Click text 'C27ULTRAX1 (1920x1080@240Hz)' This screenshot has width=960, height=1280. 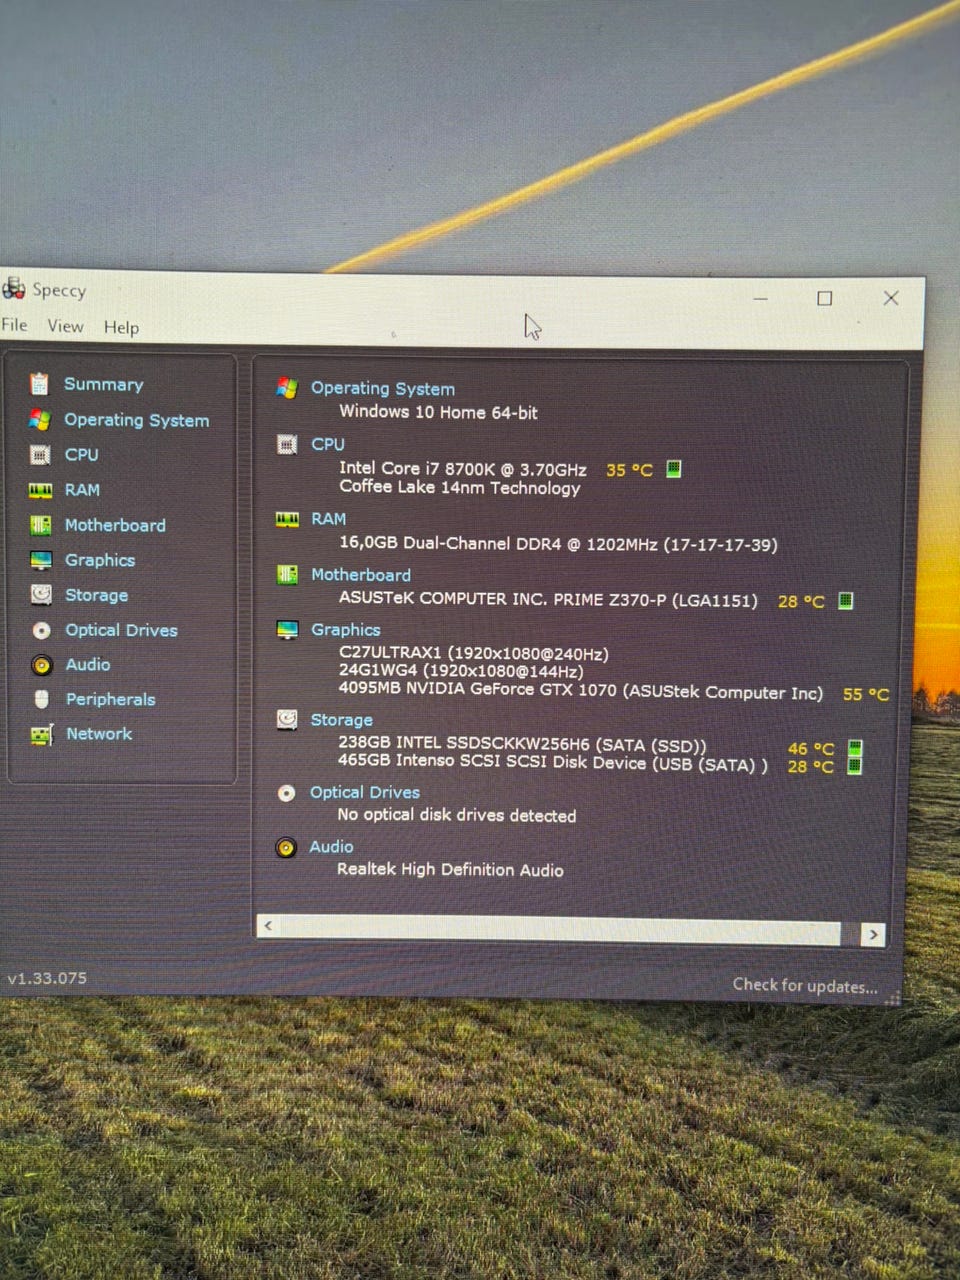point(473,653)
